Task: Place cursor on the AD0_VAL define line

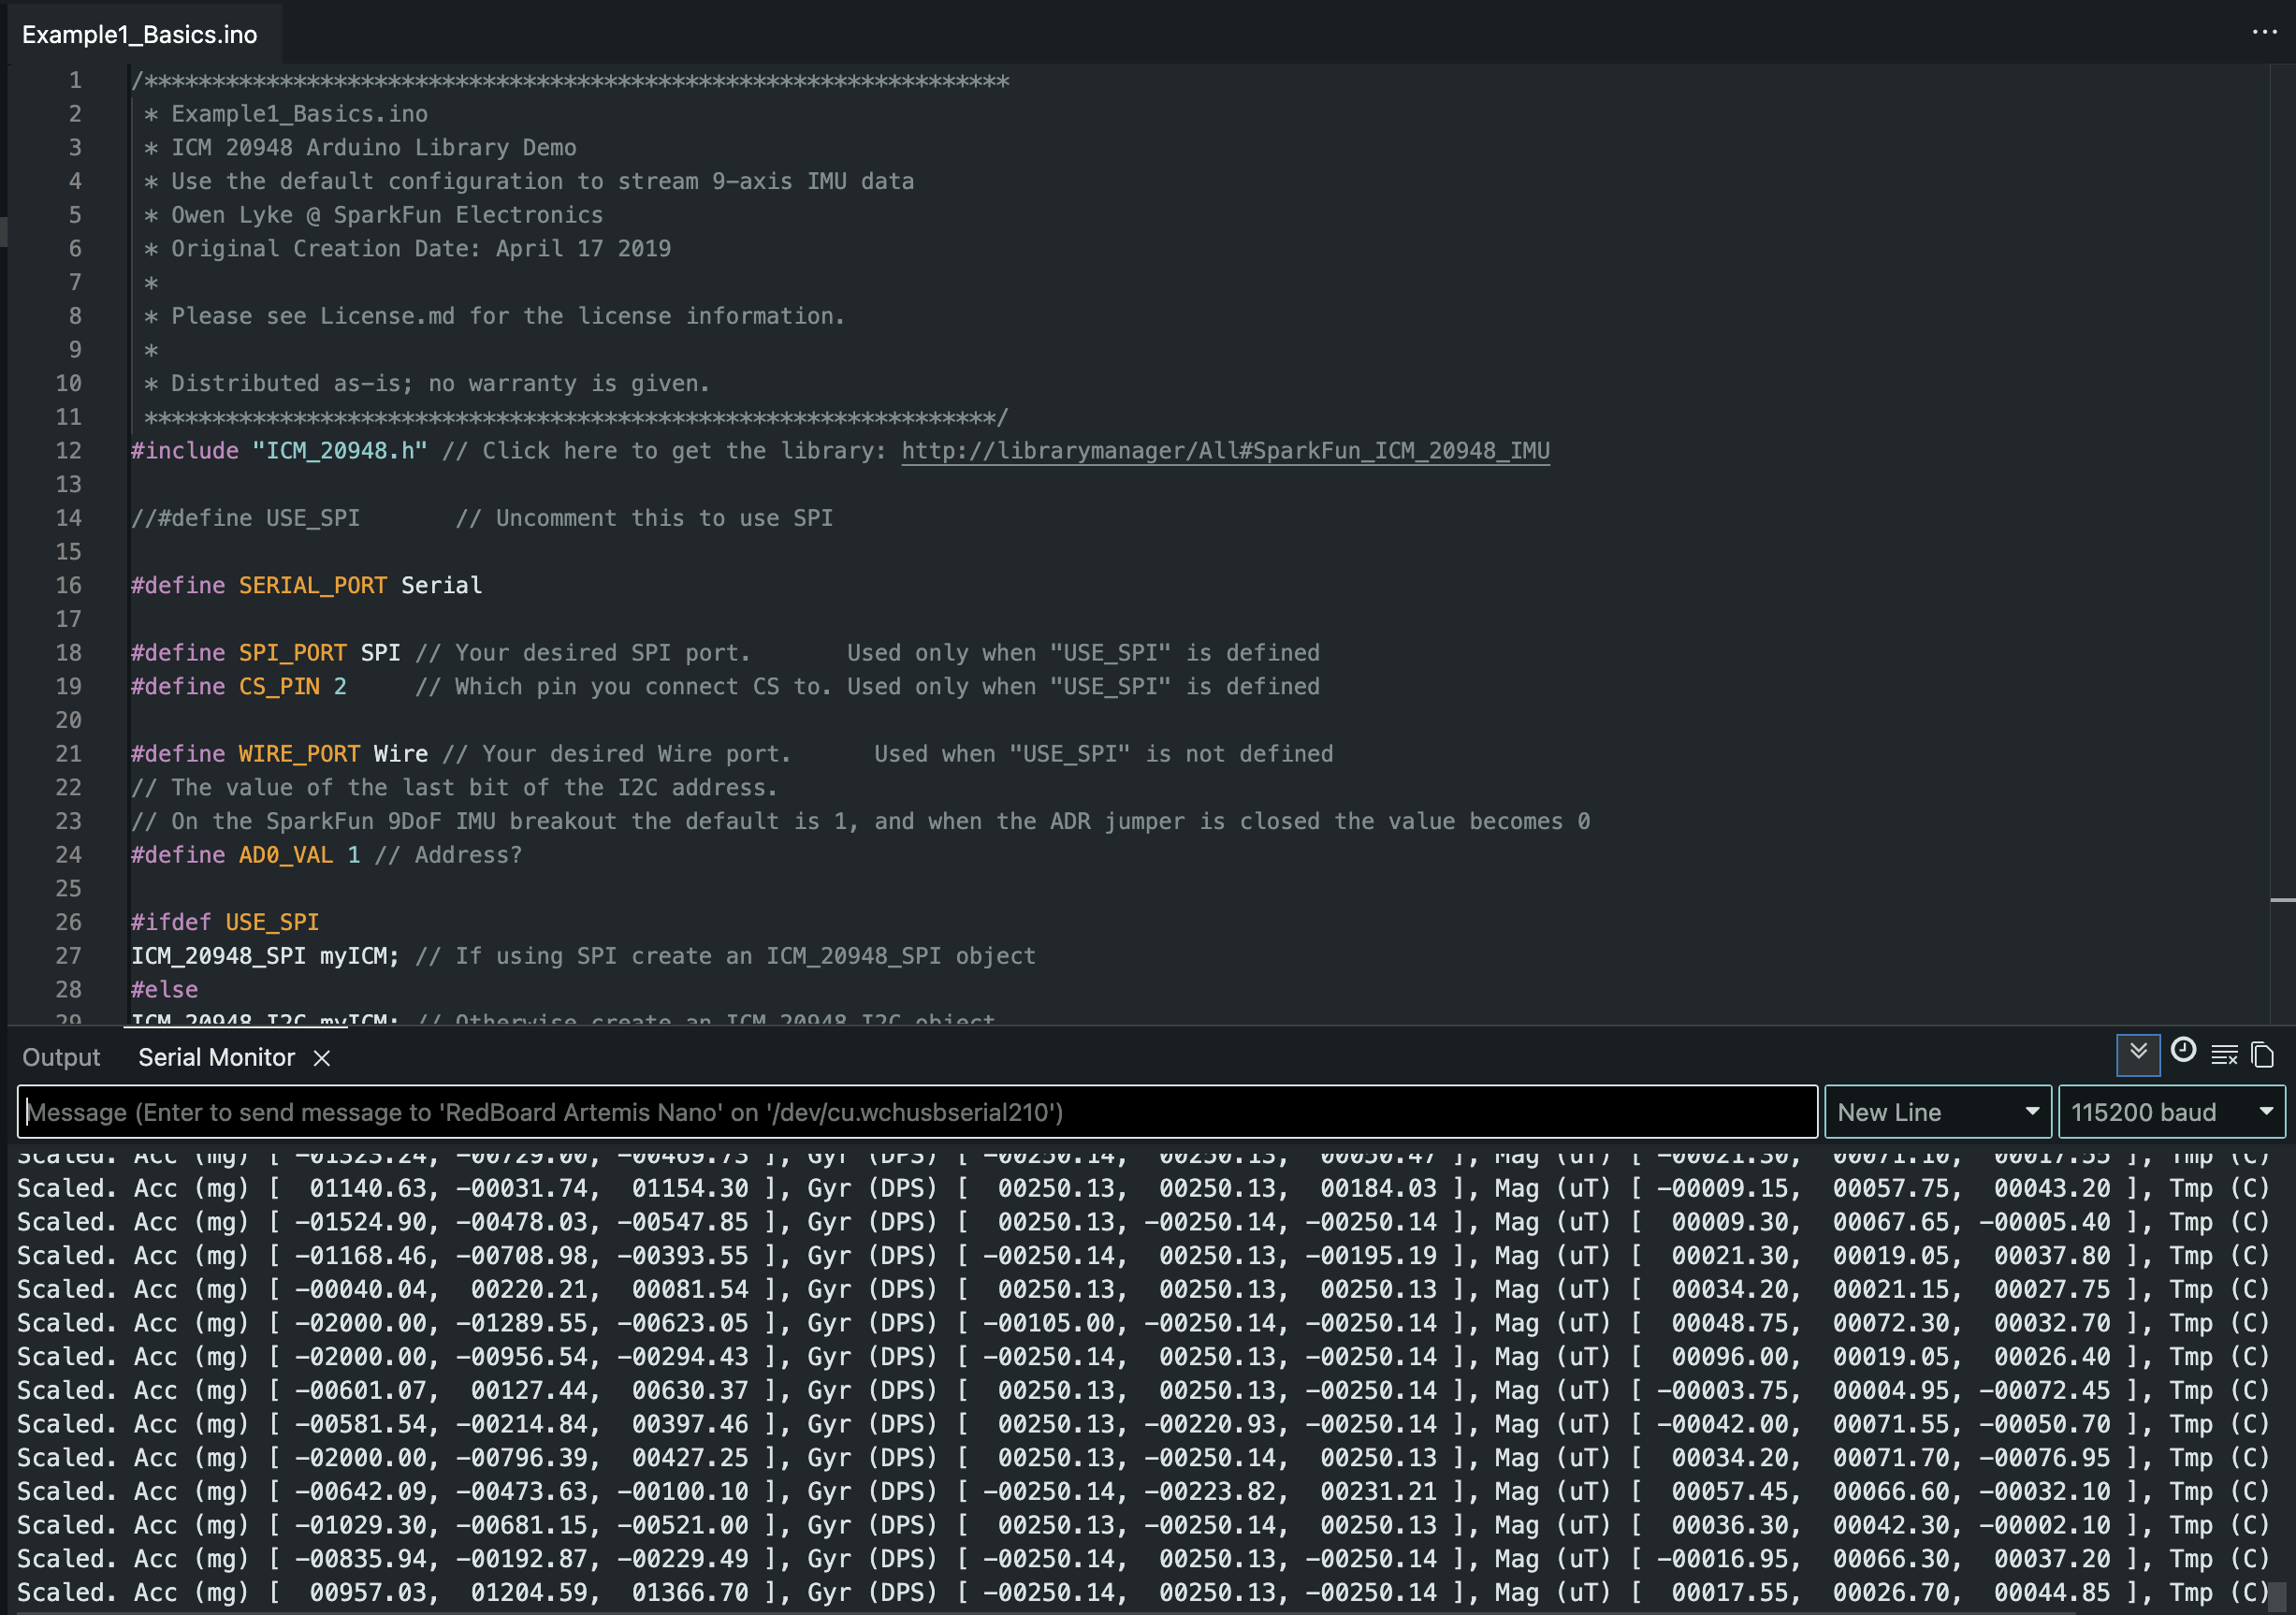Action: pos(285,855)
